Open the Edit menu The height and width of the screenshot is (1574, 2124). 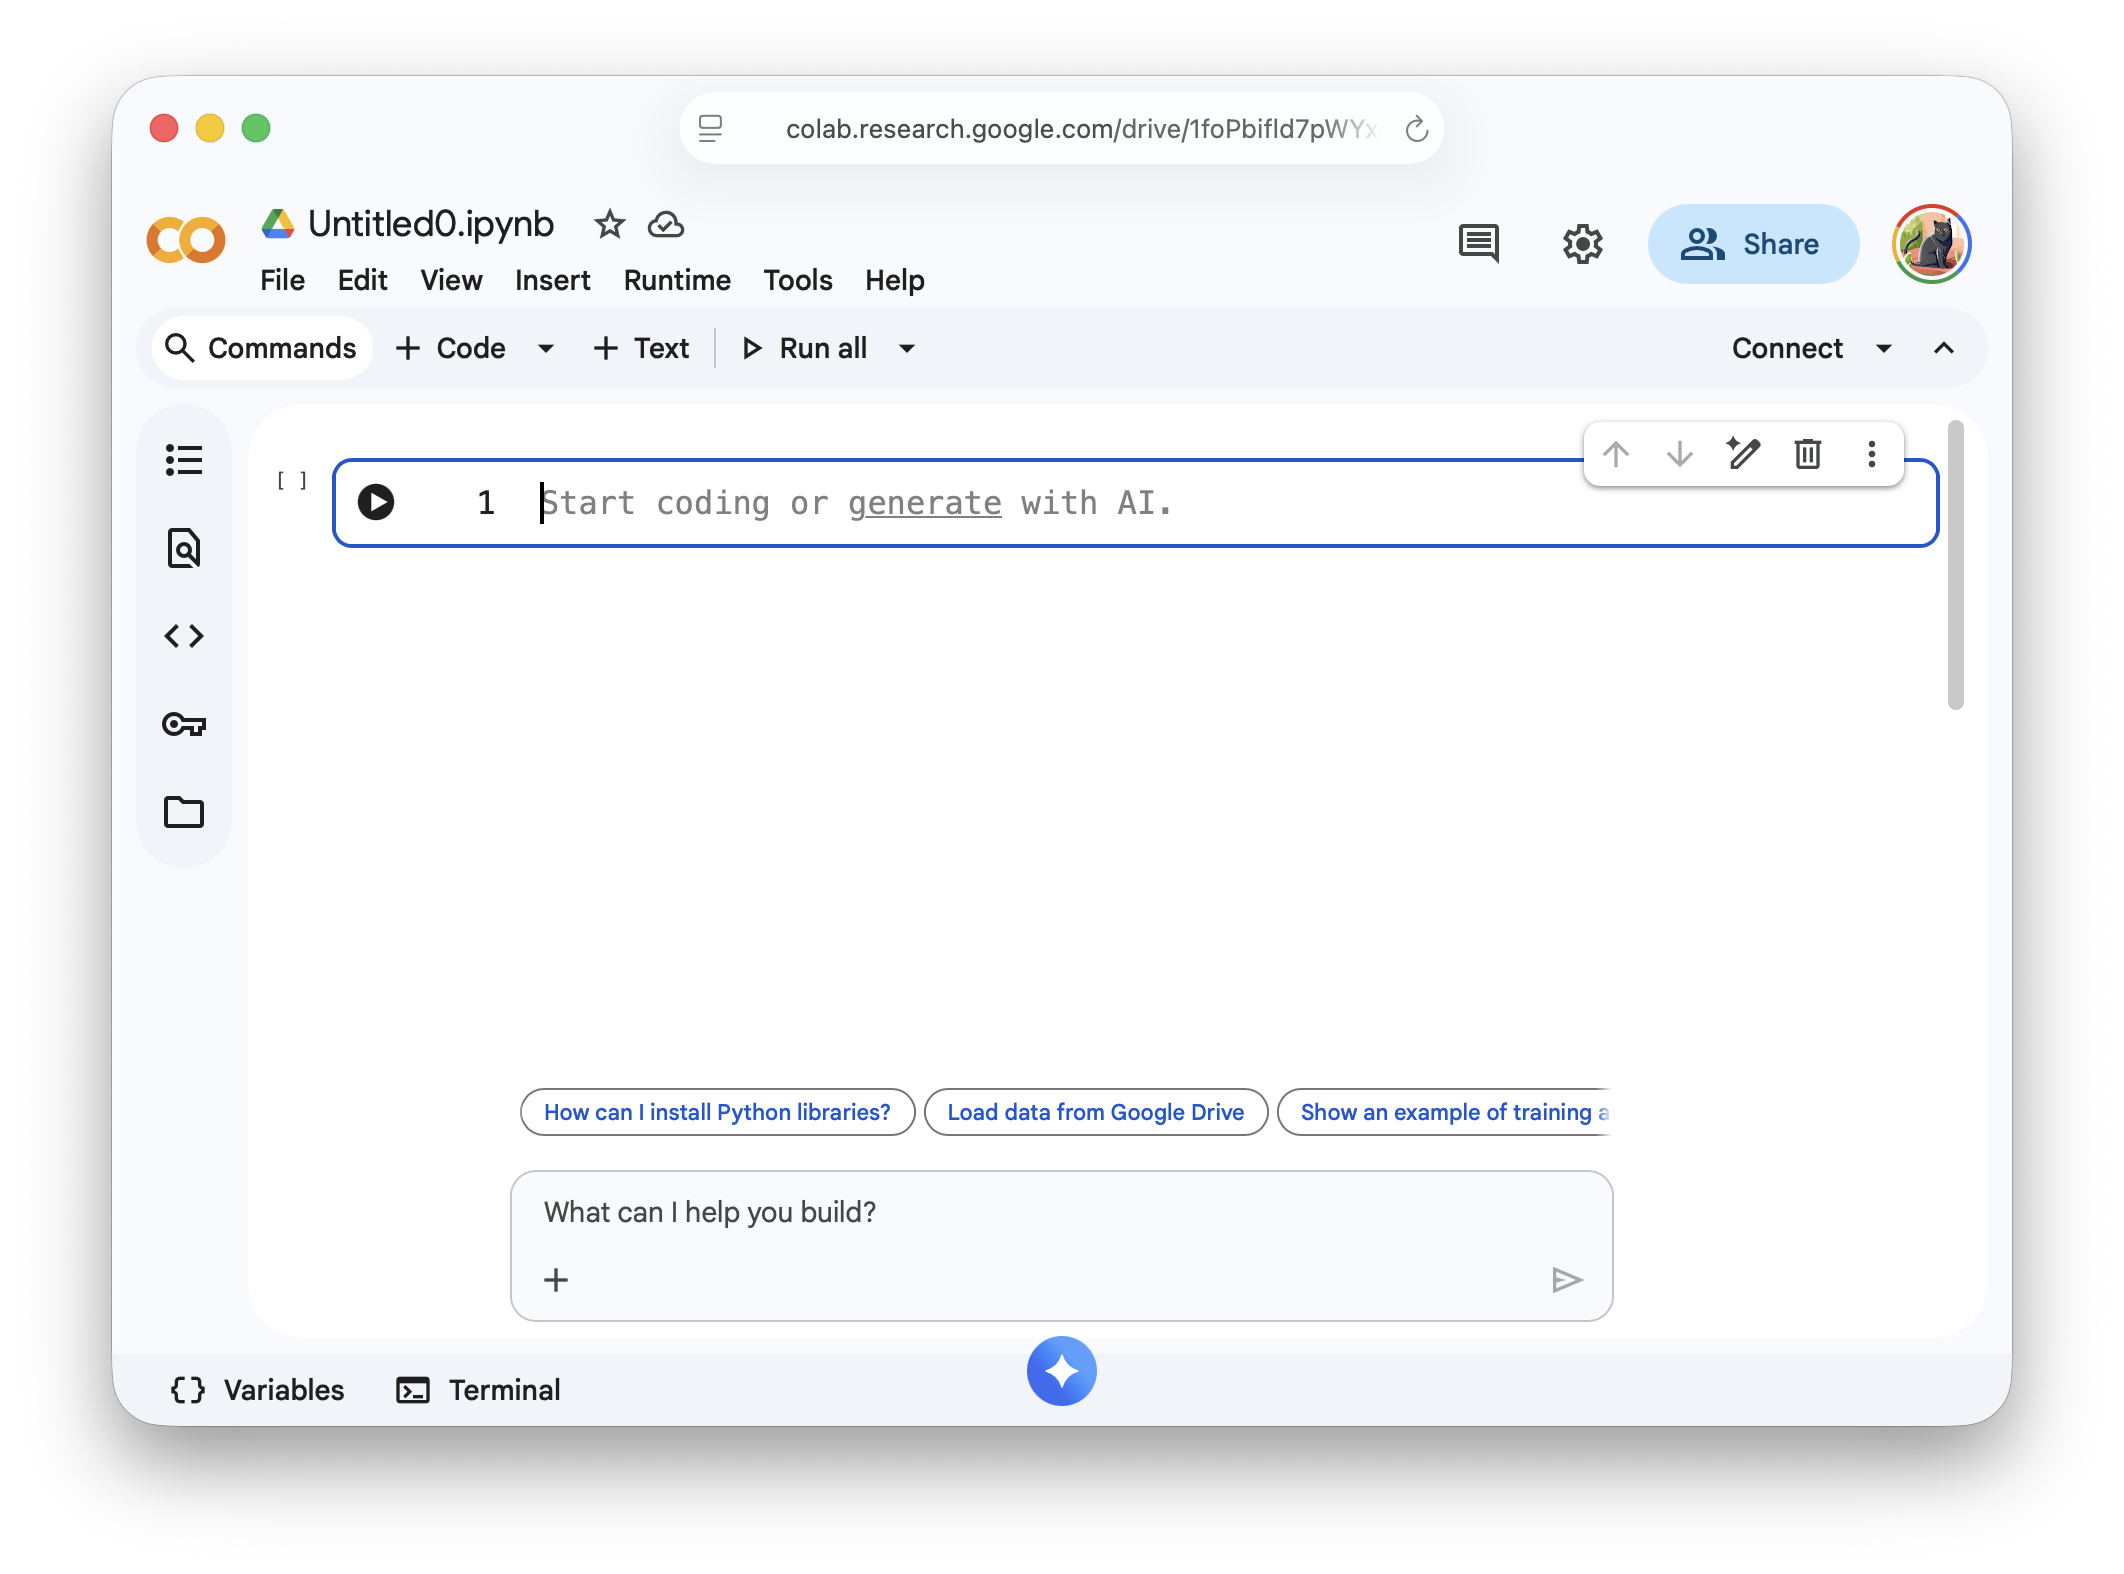point(362,280)
